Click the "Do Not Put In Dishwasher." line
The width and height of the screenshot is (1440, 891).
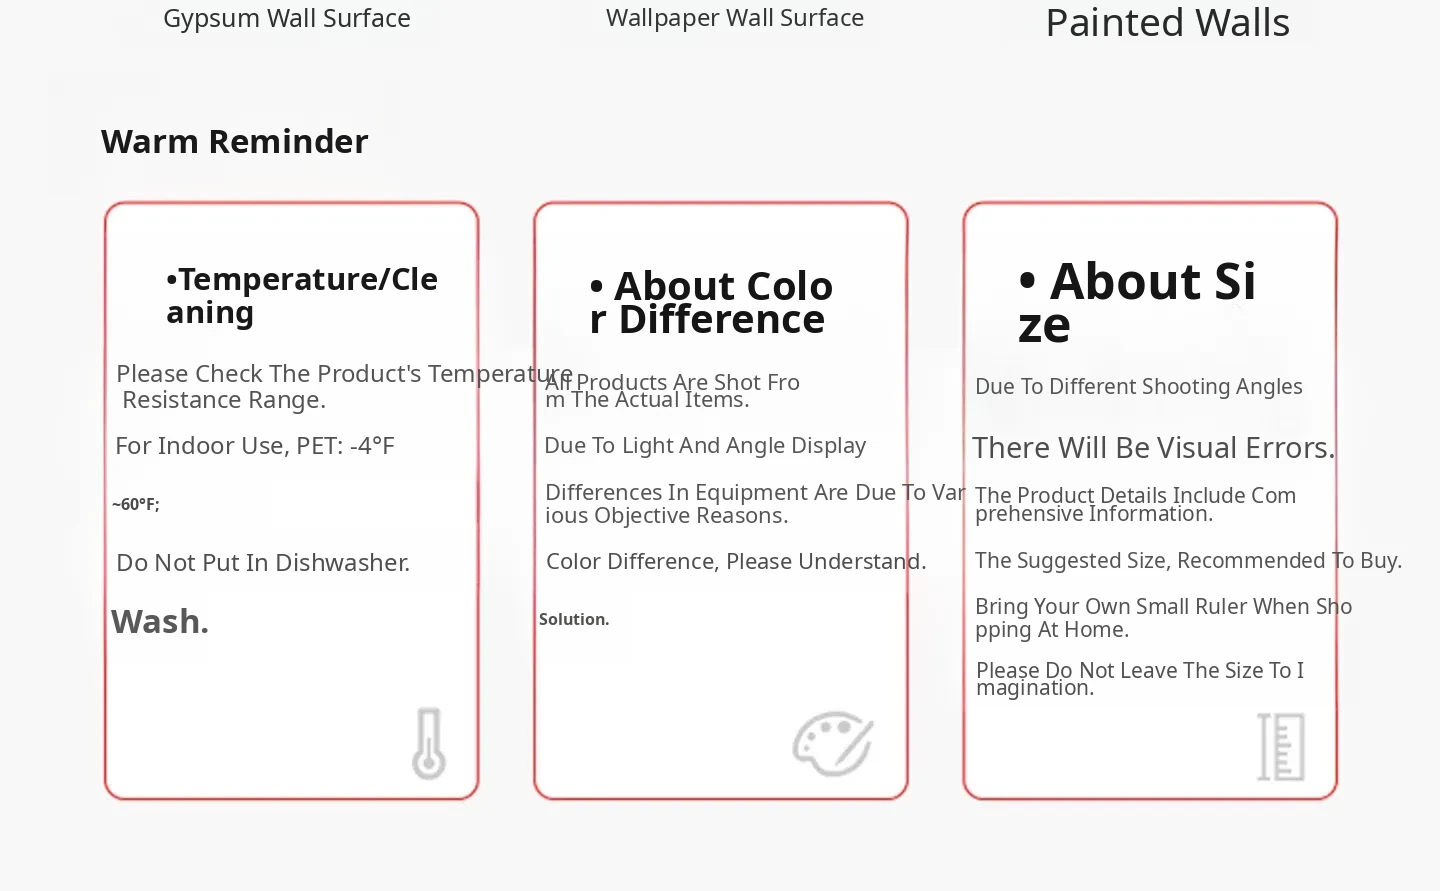tap(263, 563)
